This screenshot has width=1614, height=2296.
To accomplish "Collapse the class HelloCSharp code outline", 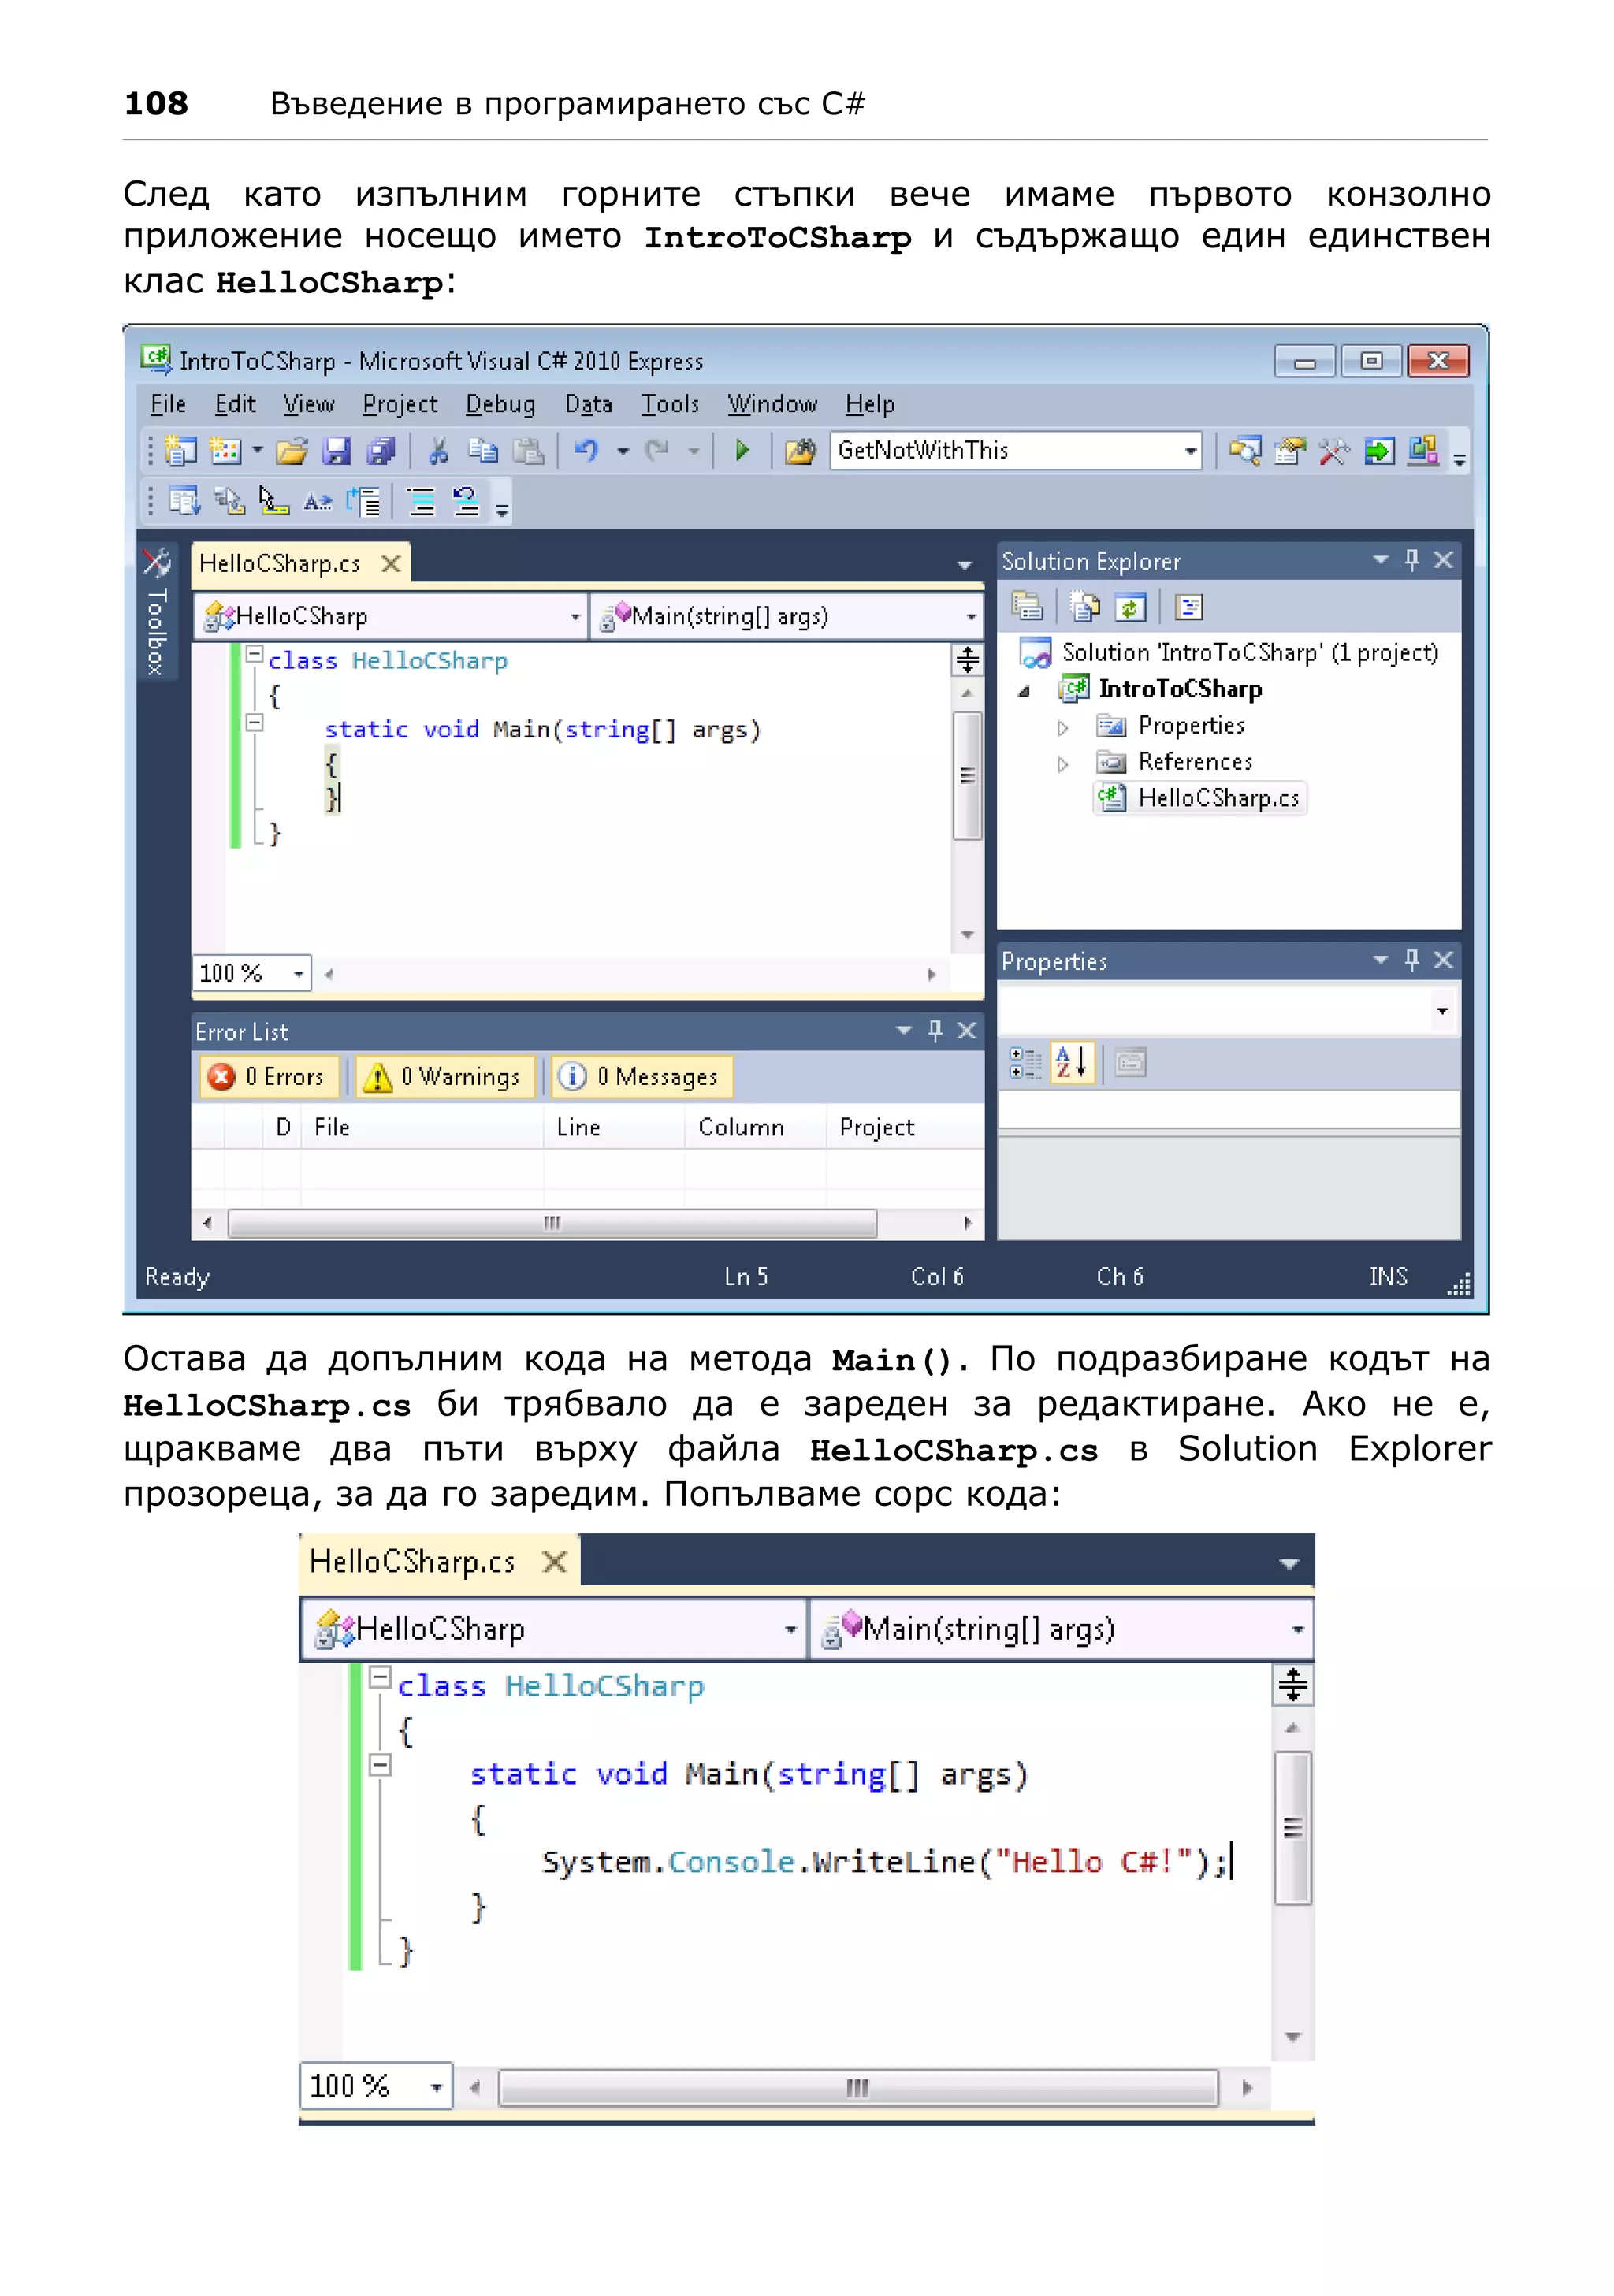I will pyautogui.click(x=254, y=655).
